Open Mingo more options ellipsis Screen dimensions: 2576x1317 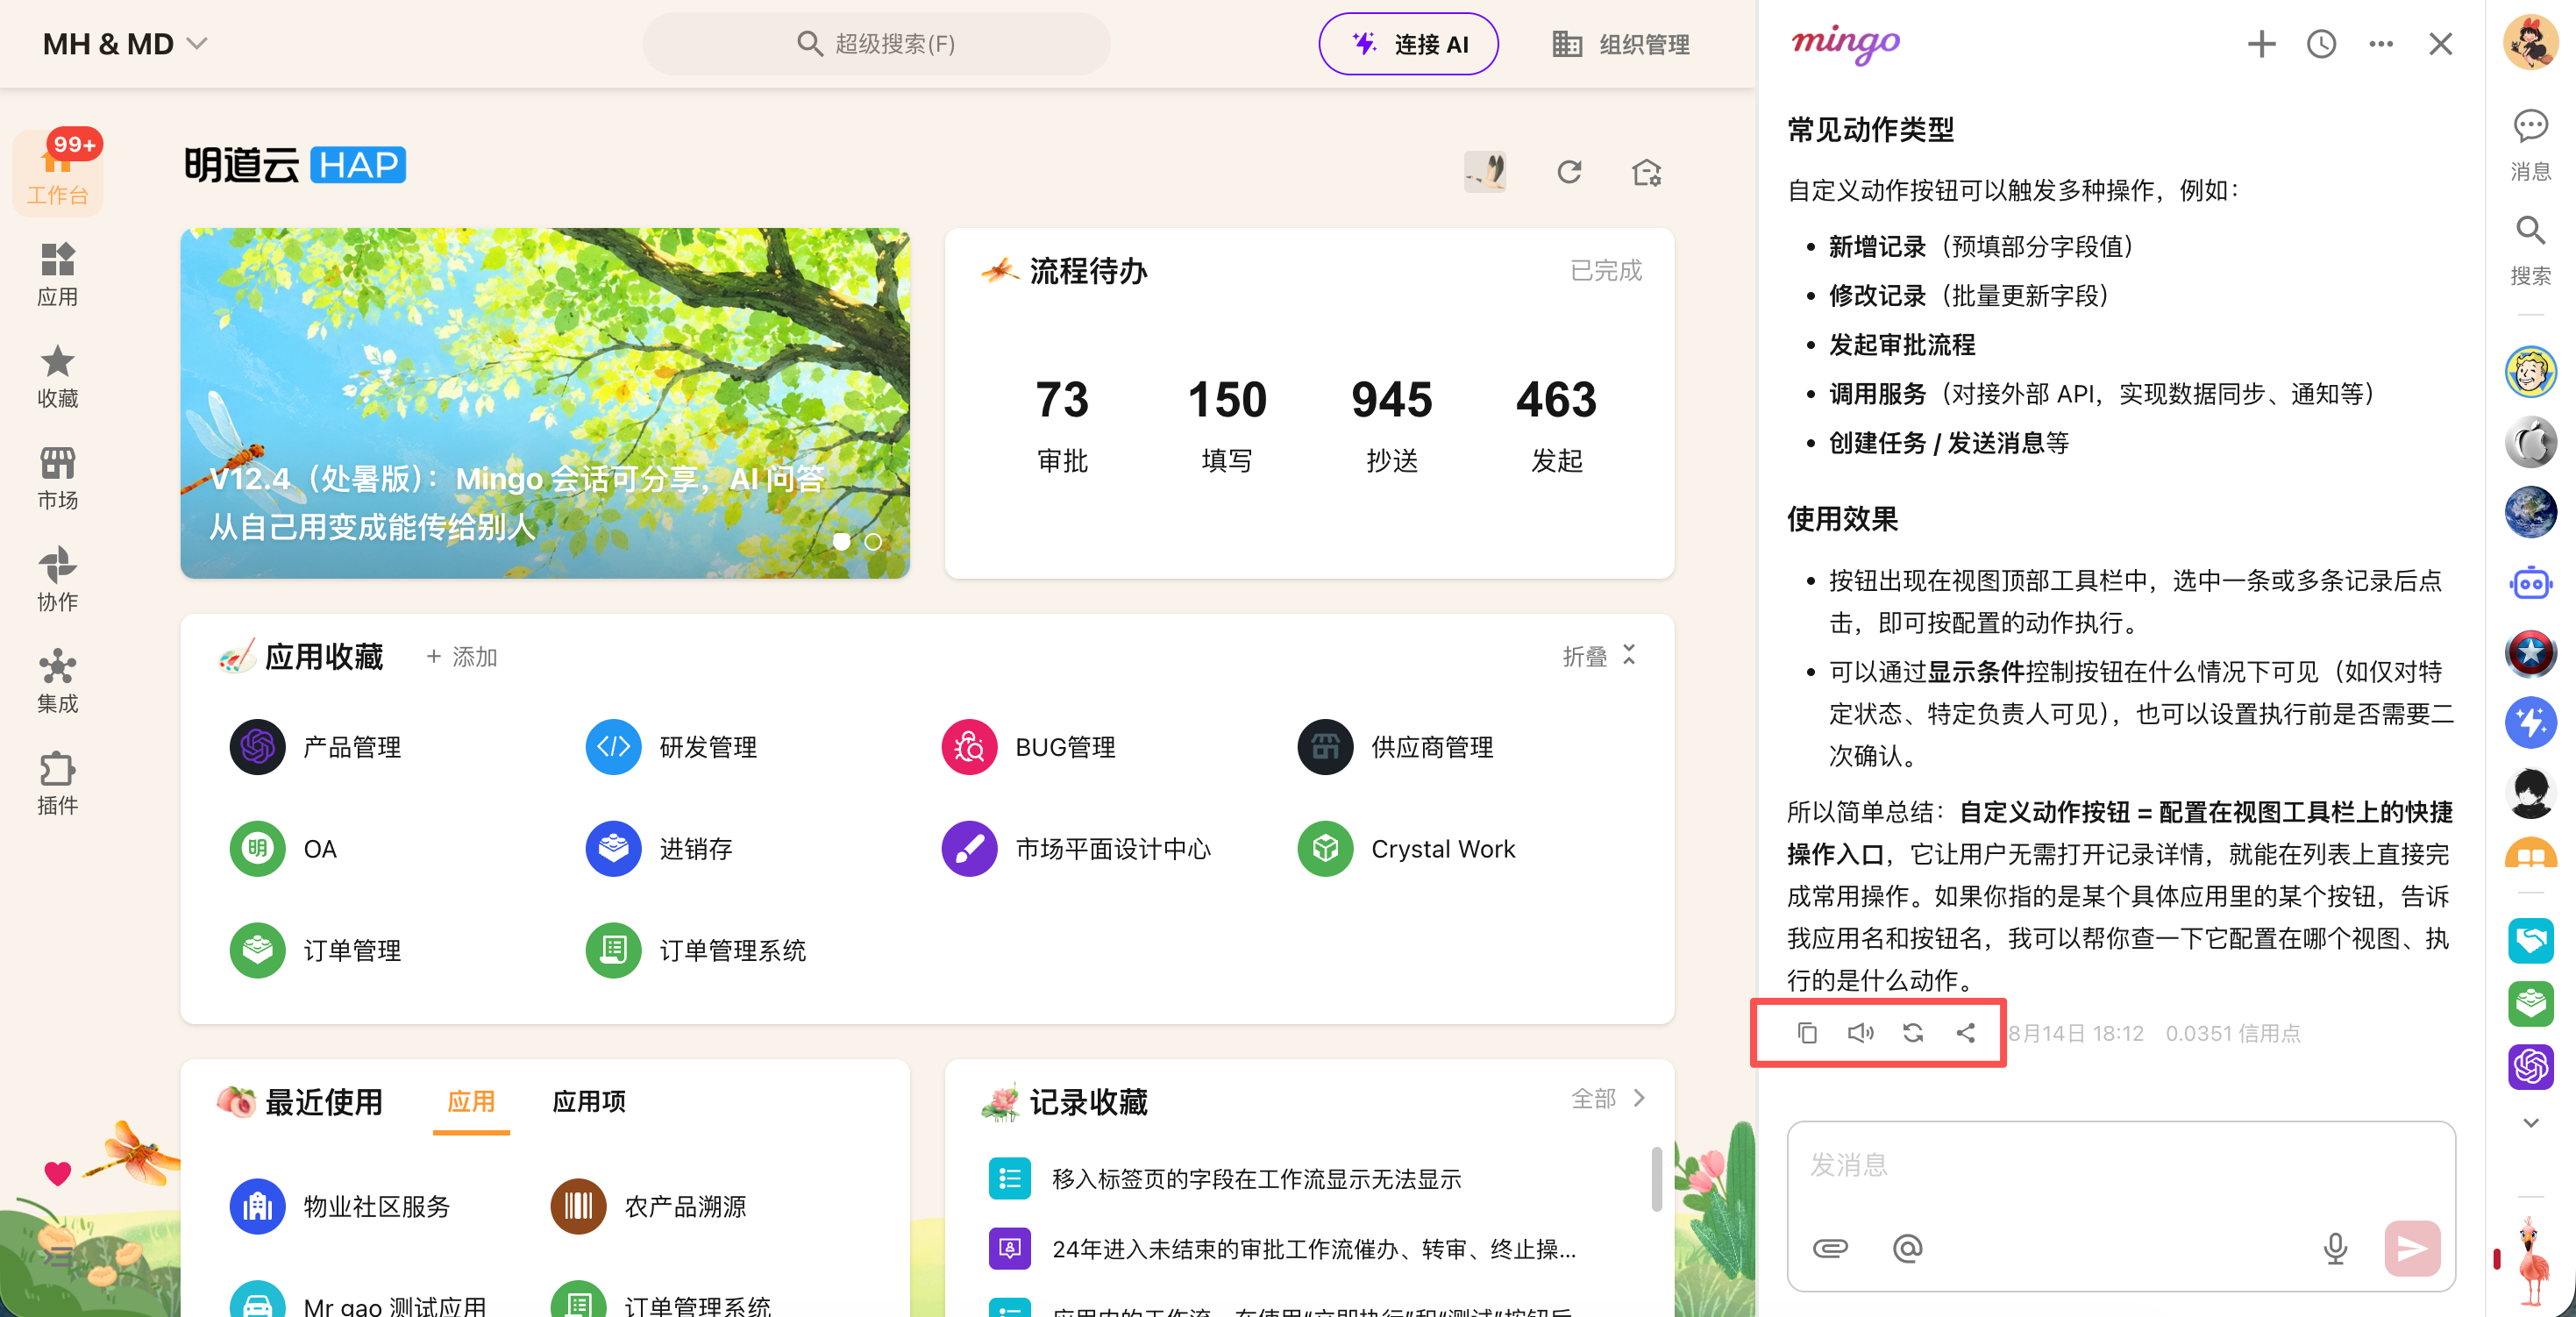2381,44
